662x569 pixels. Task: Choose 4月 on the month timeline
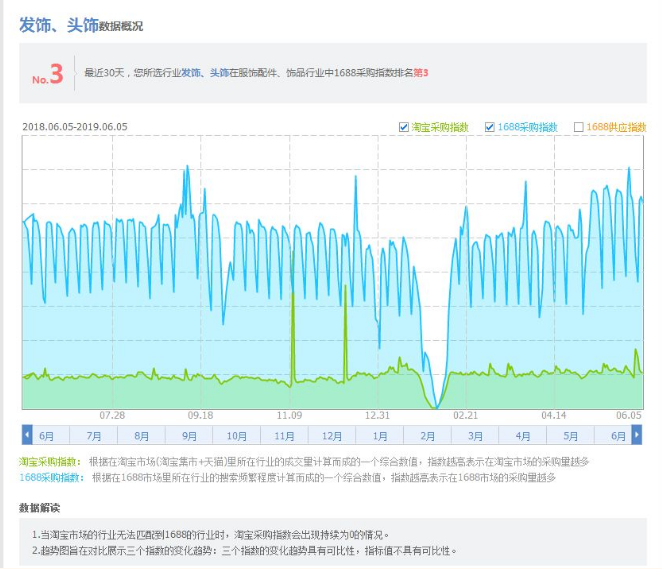coord(523,435)
